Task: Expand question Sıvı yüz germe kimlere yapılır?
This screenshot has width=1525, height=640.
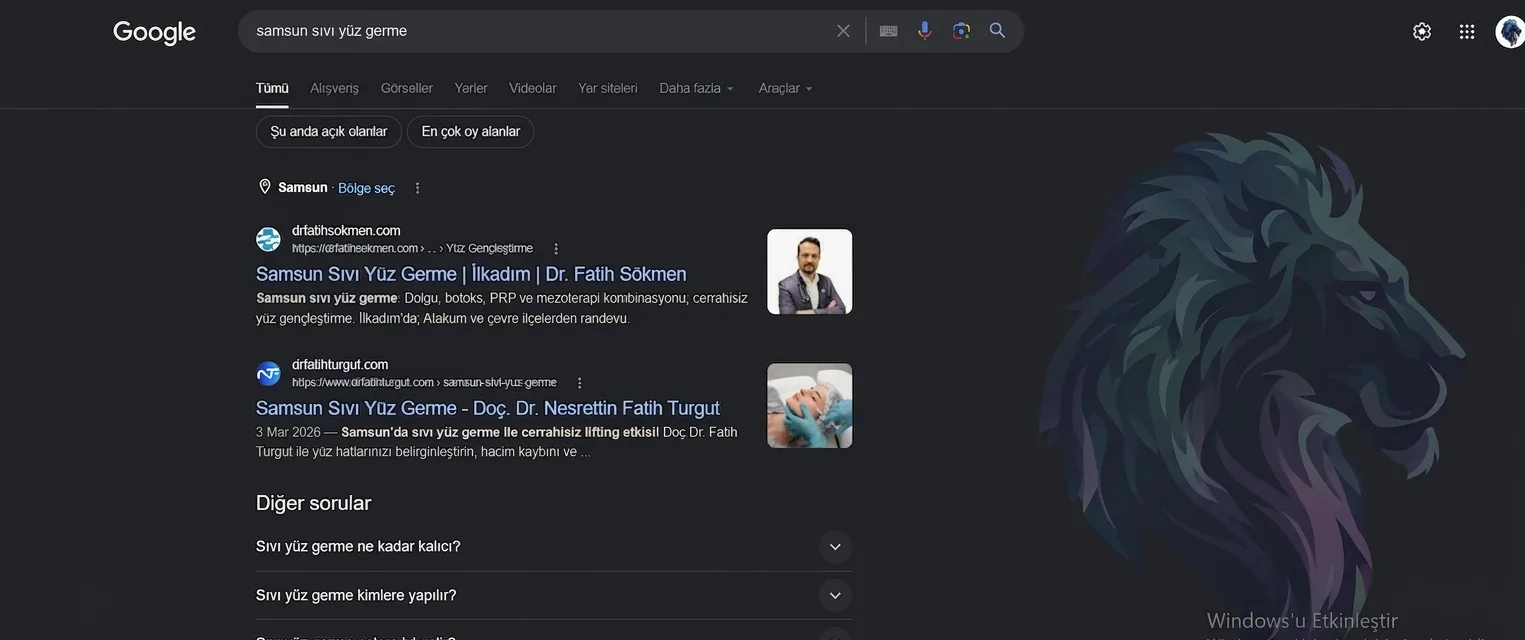Action: point(554,595)
